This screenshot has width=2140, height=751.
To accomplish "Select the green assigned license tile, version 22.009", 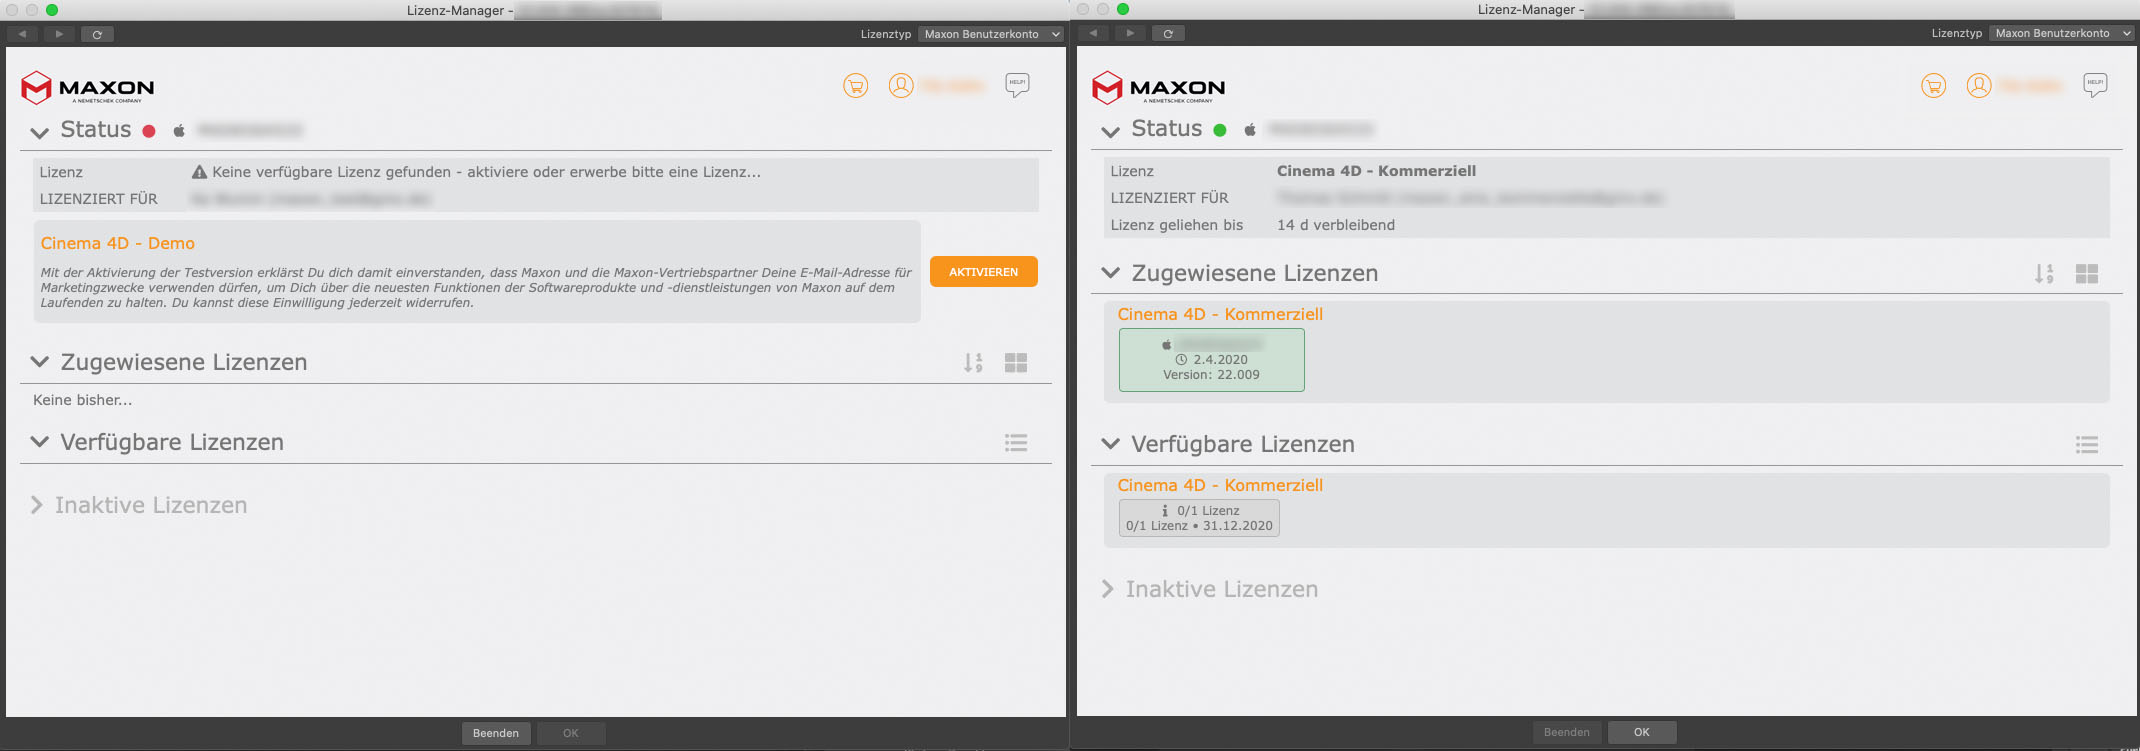I will pyautogui.click(x=1211, y=360).
